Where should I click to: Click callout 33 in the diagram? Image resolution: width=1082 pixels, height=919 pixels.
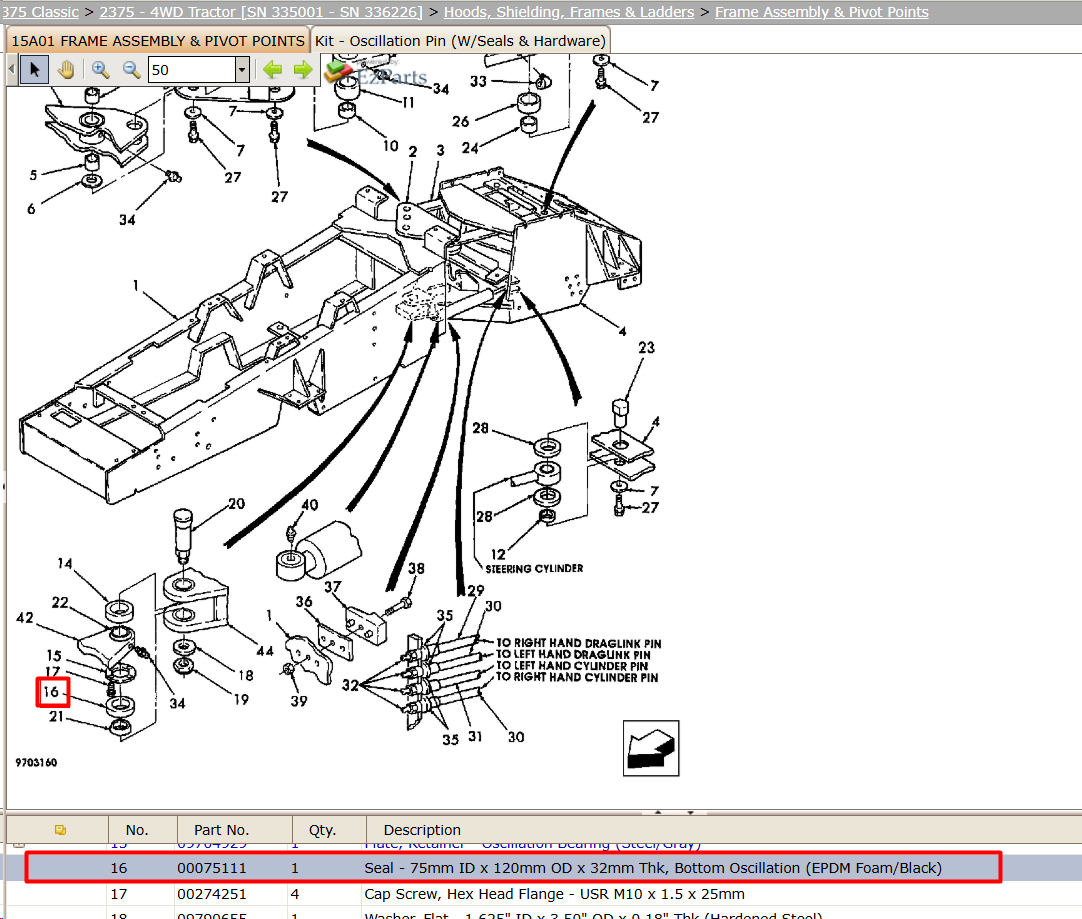478,81
